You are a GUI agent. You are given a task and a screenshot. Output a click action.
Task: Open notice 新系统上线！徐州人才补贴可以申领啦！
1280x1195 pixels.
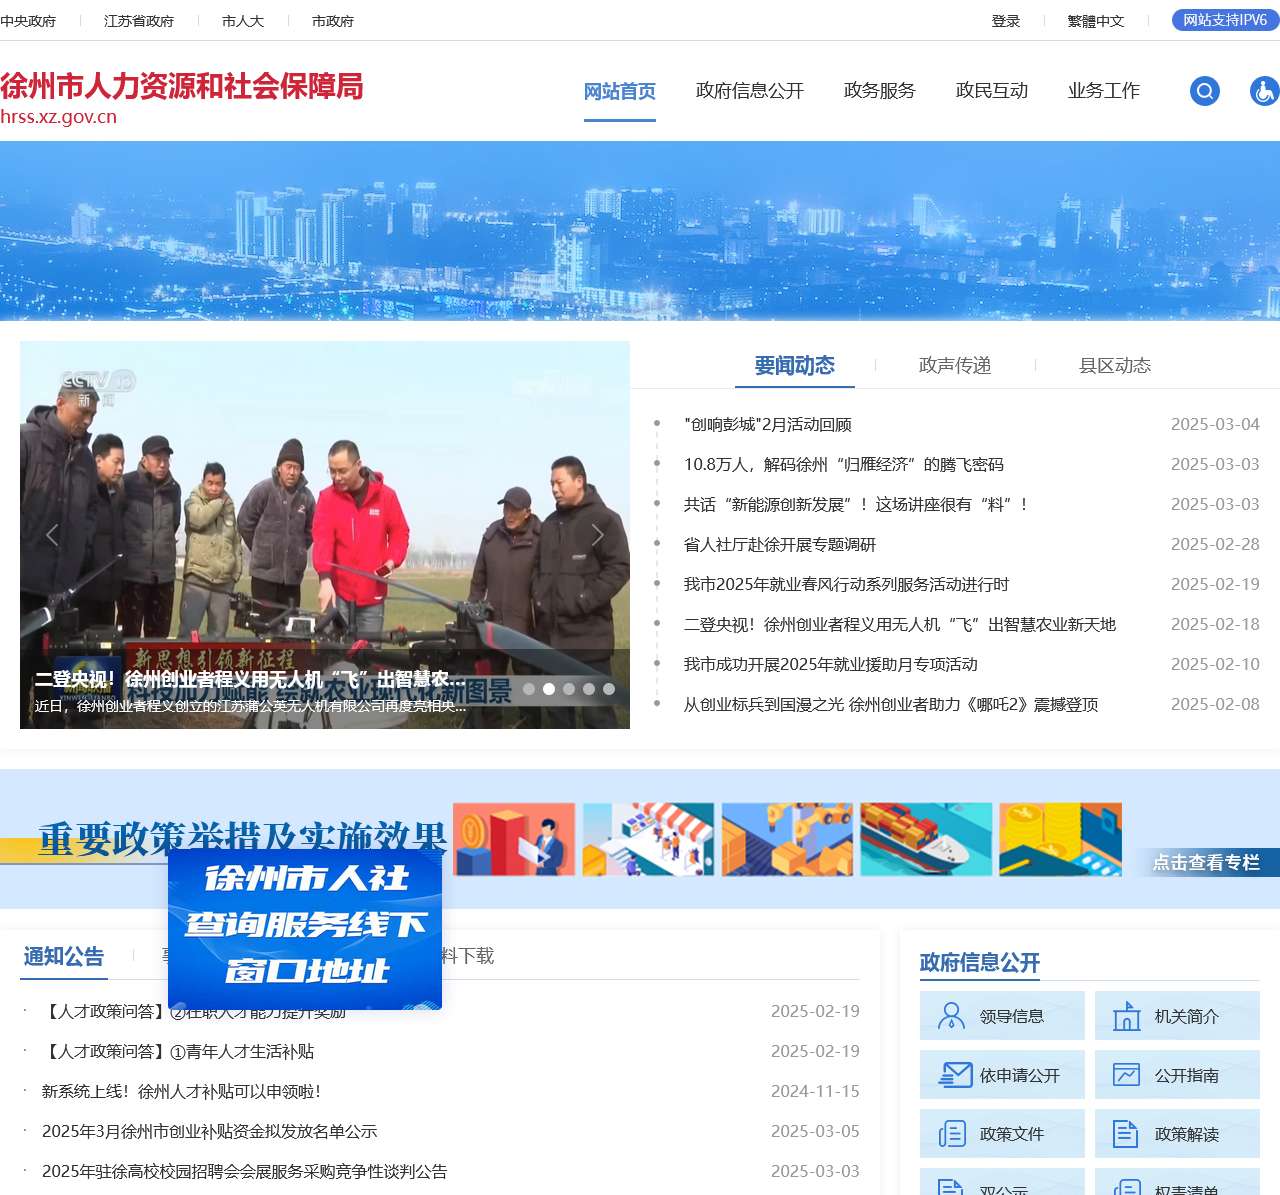point(182,1091)
